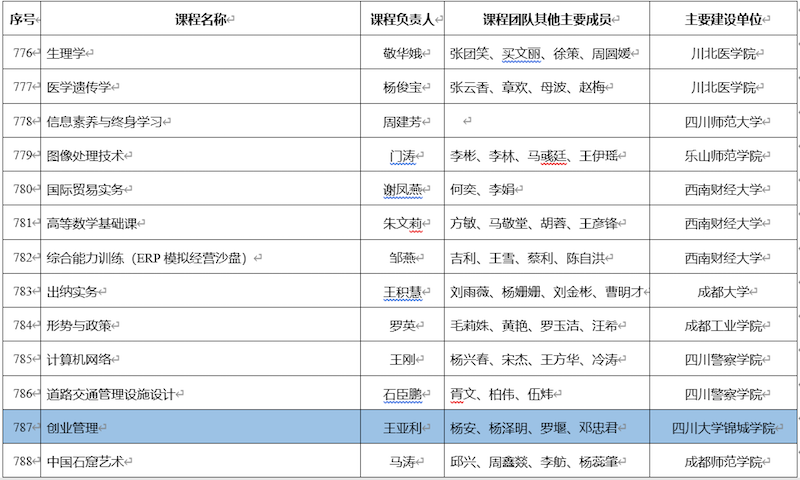Click the team members cell 何奕、李娟
Screen dimensions: 800x480
tap(547, 189)
